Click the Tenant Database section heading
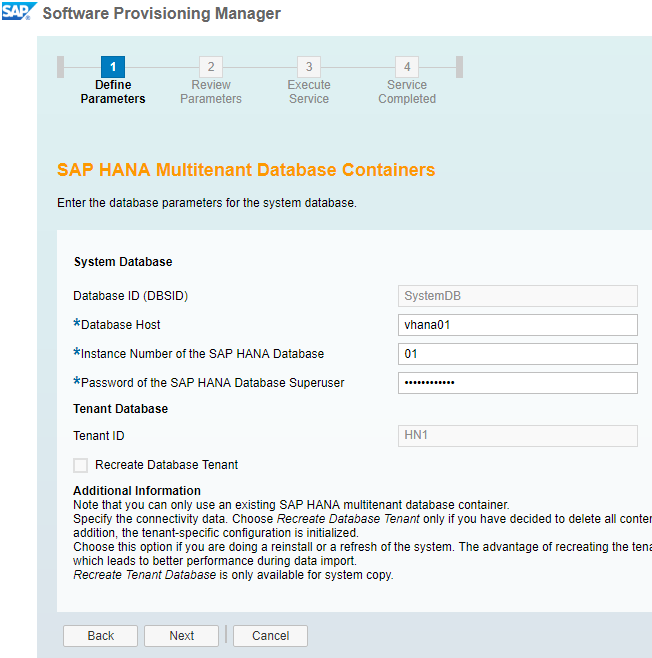 pos(120,409)
